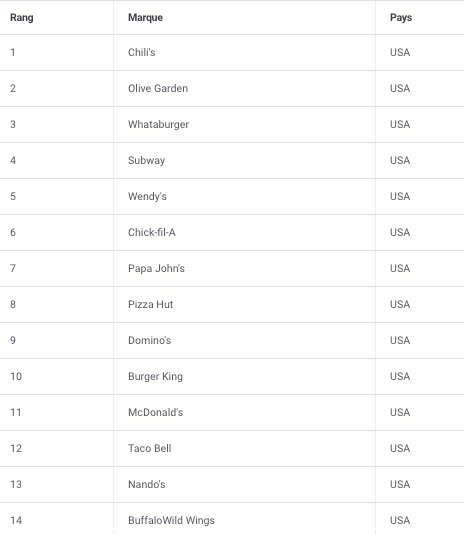Select Subway in the Marque column
This screenshot has height=535, width=464.
(x=146, y=160)
